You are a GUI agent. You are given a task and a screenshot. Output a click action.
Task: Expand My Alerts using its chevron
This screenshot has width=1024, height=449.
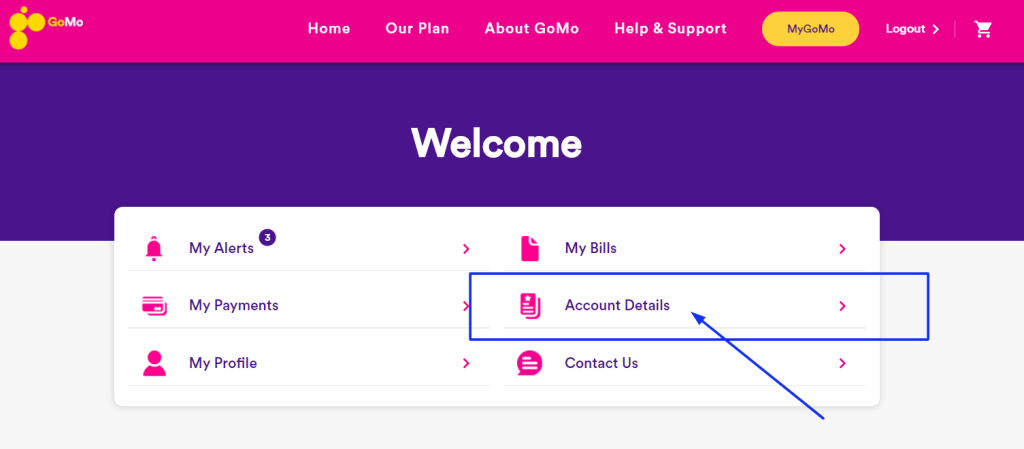tap(466, 249)
